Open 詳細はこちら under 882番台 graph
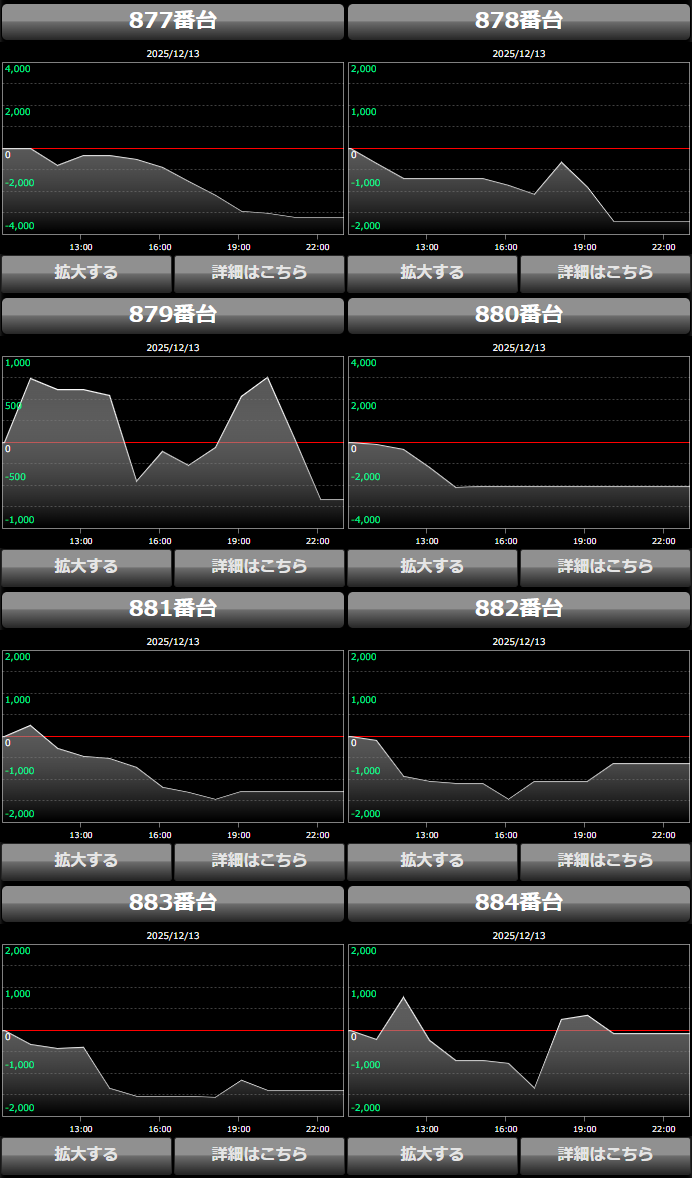Image resolution: width=692 pixels, height=1178 pixels. pos(605,860)
